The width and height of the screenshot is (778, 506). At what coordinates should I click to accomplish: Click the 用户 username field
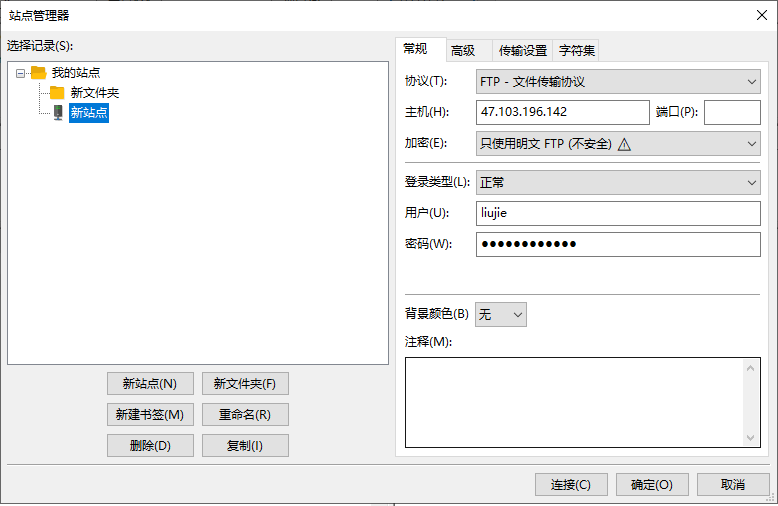point(618,213)
